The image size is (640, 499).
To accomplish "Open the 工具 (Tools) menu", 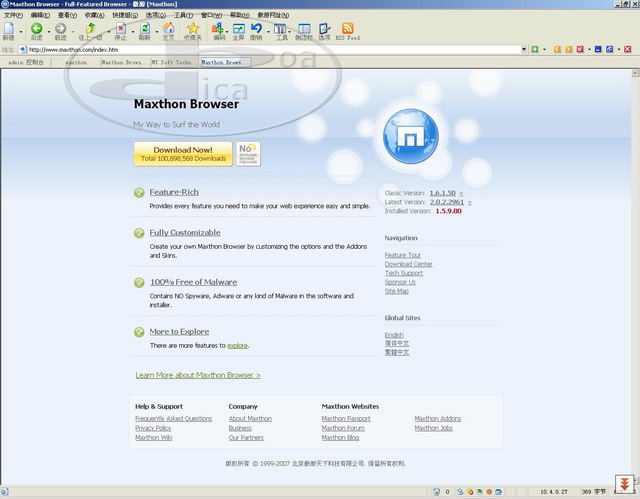I will point(183,16).
